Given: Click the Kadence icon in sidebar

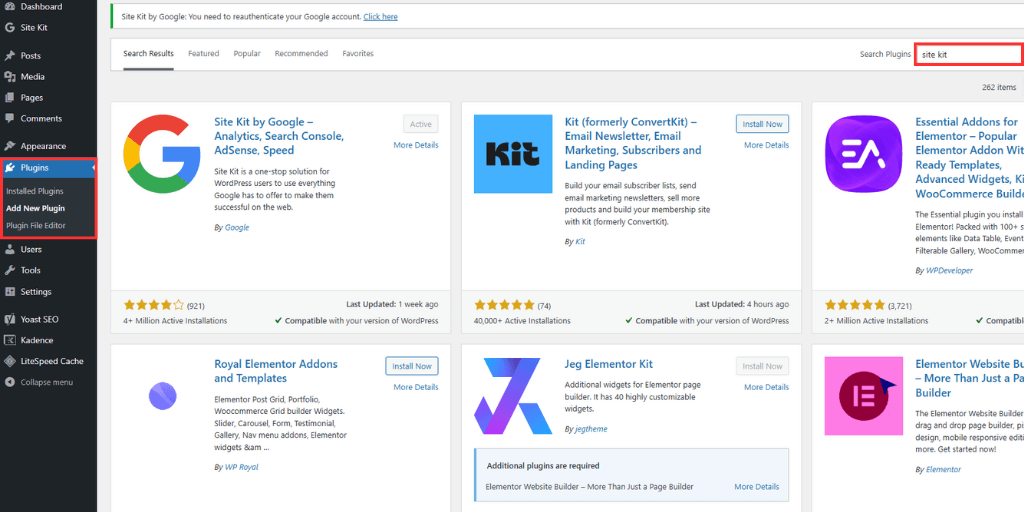Looking at the screenshot, I should coord(10,340).
